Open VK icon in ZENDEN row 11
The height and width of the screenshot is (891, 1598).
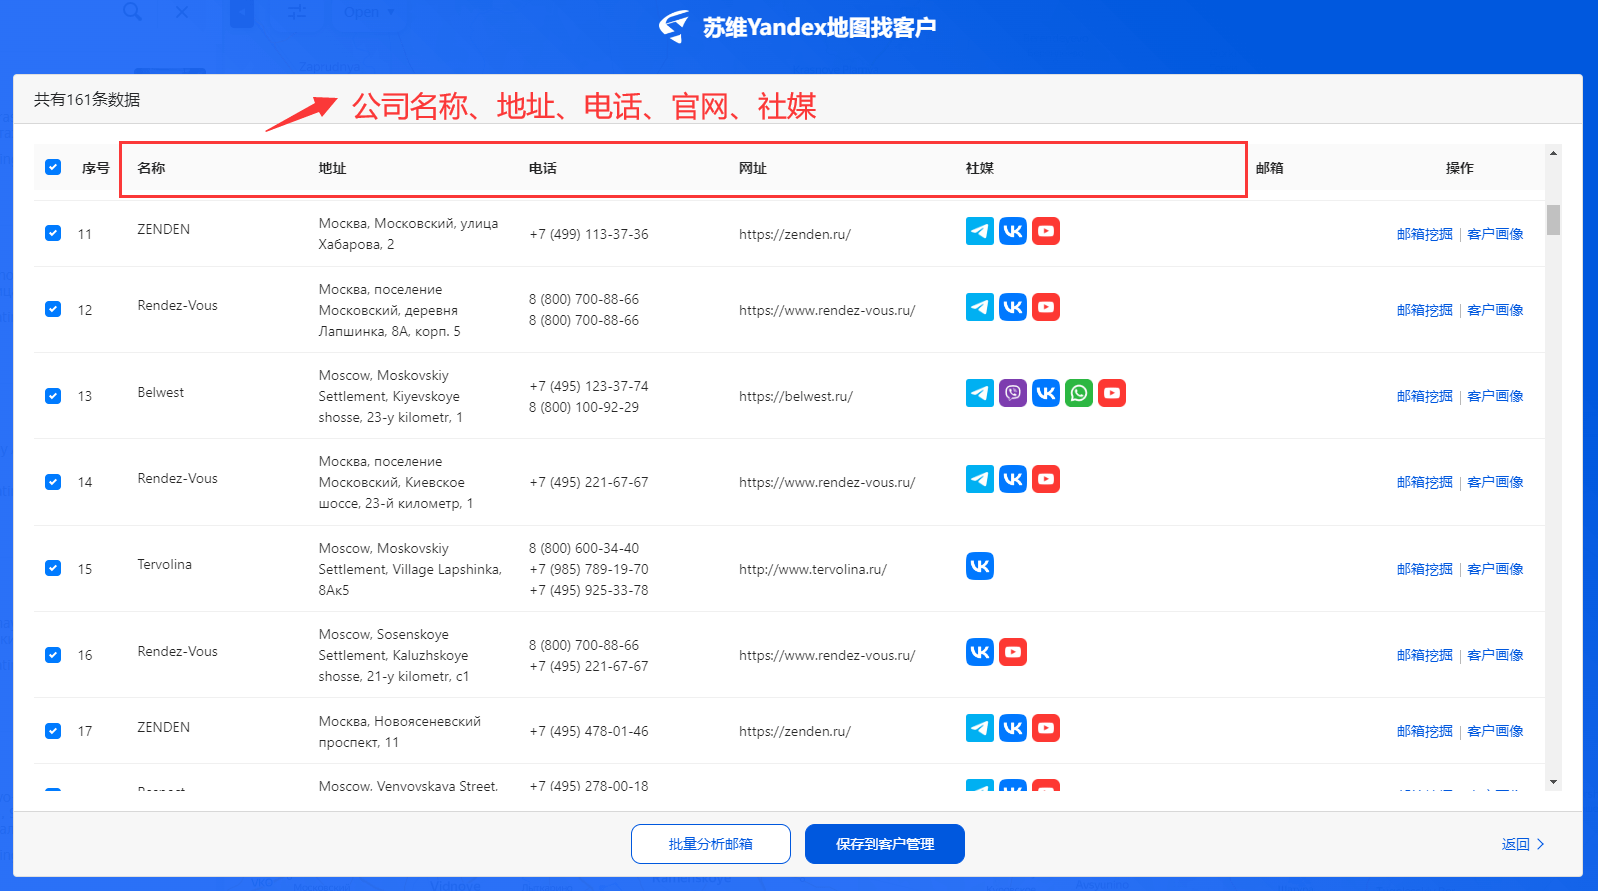[x=1013, y=231]
